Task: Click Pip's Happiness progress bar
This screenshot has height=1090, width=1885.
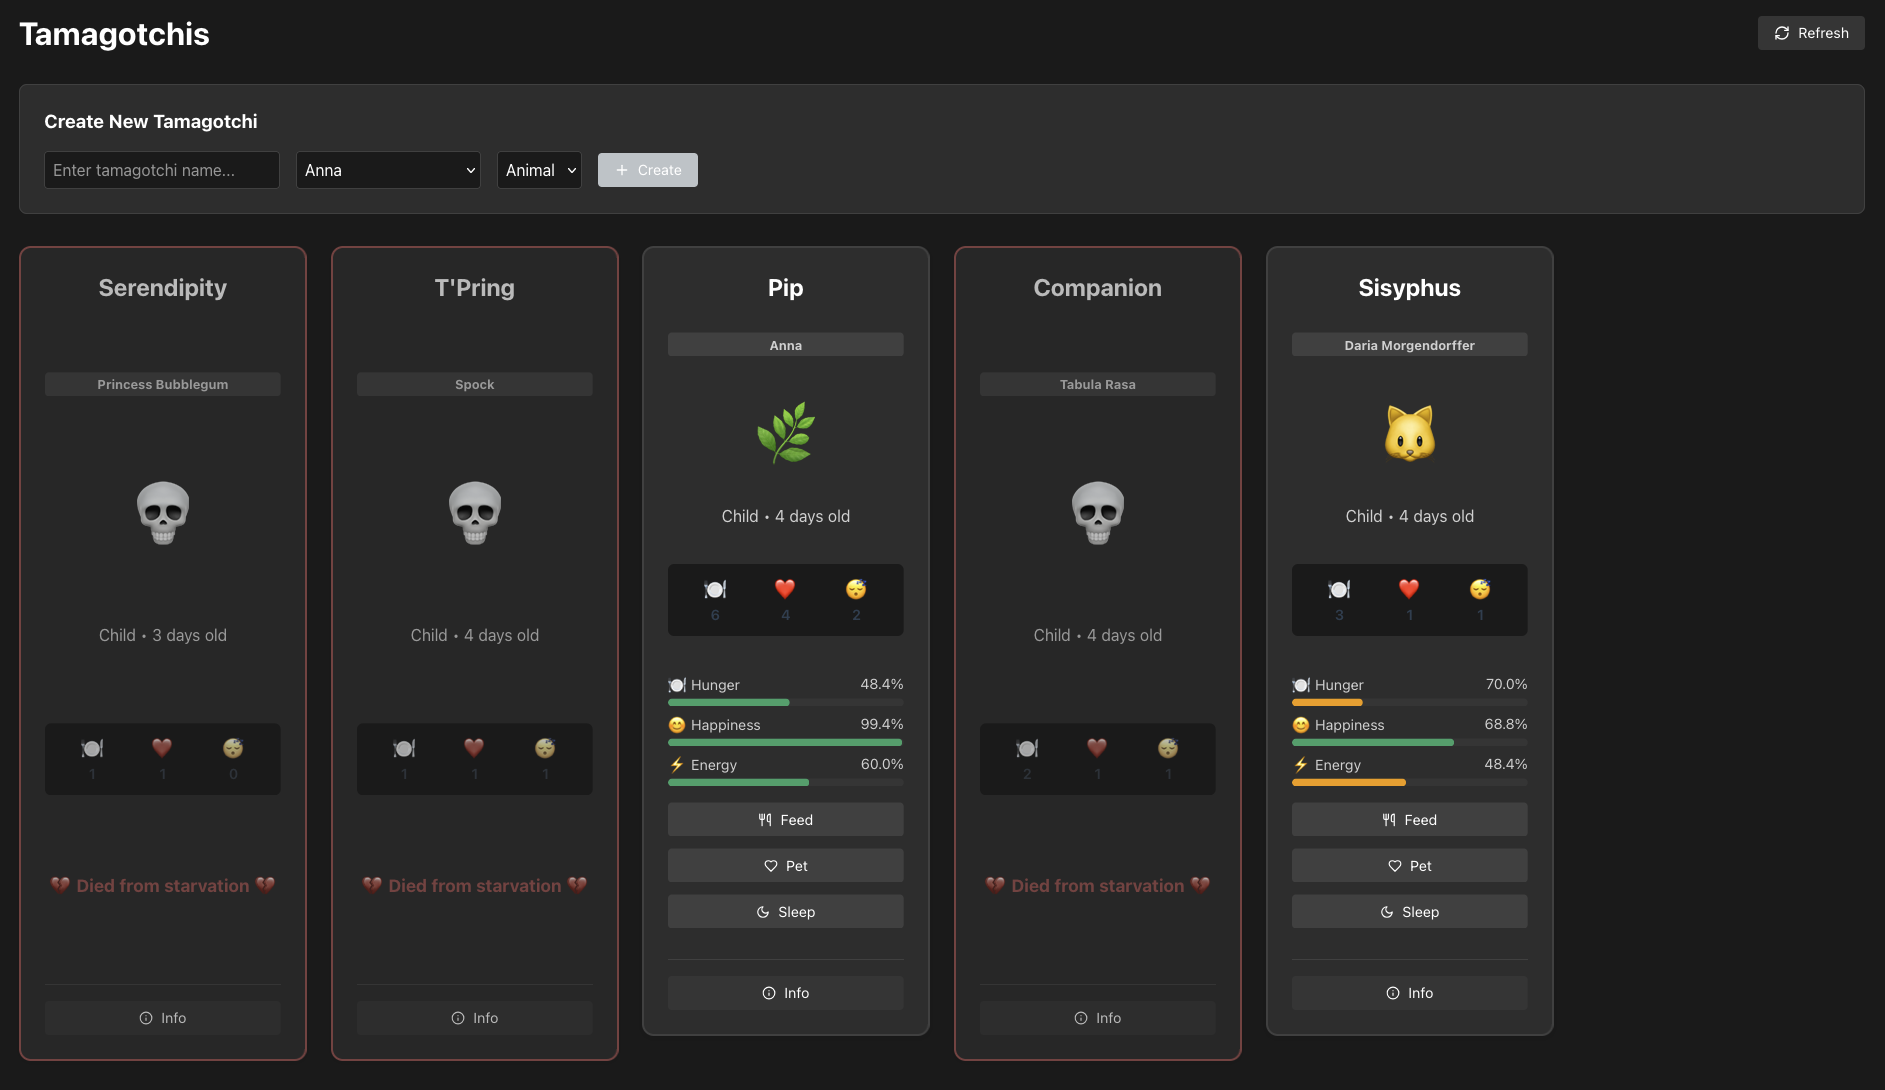Action: click(x=785, y=743)
